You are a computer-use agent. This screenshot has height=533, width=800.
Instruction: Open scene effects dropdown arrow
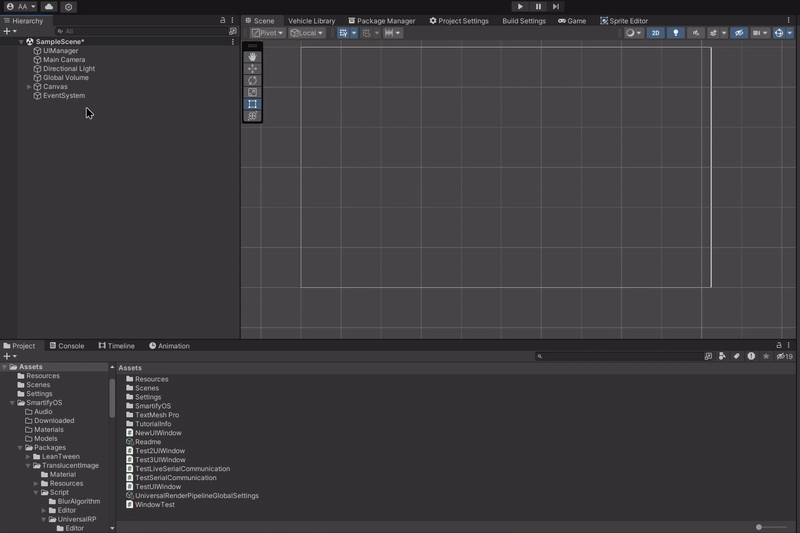[x=724, y=33]
